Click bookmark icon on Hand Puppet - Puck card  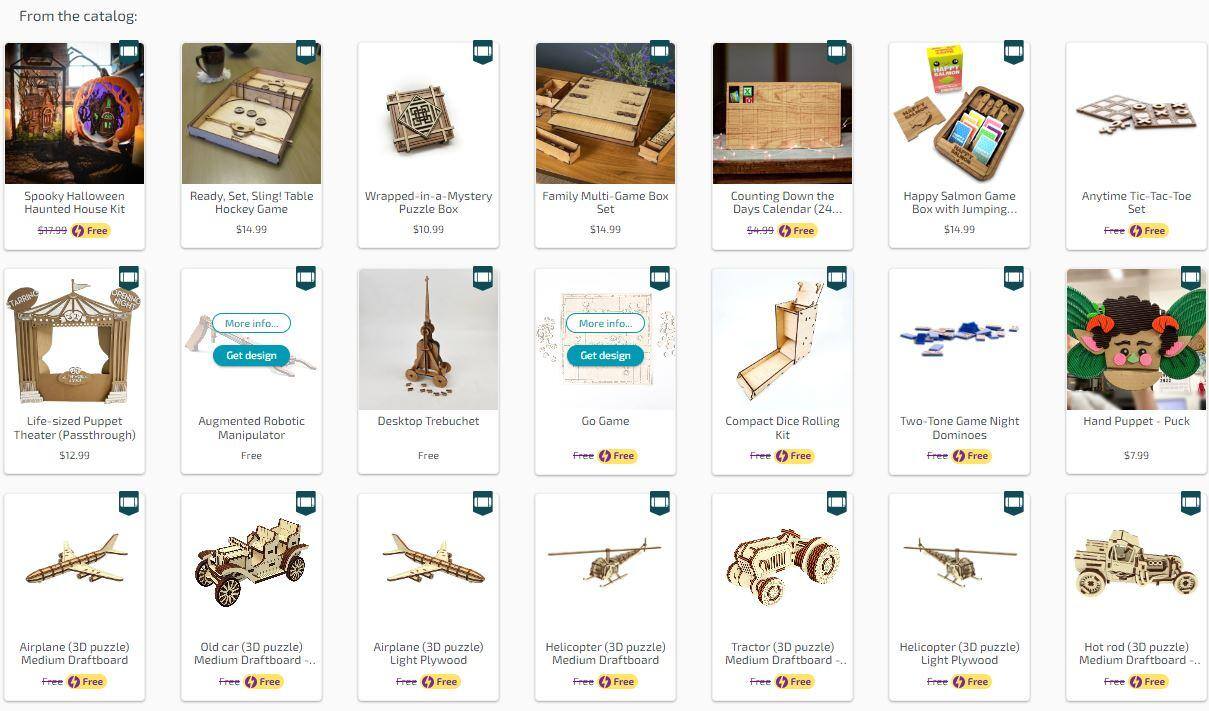tap(1191, 278)
